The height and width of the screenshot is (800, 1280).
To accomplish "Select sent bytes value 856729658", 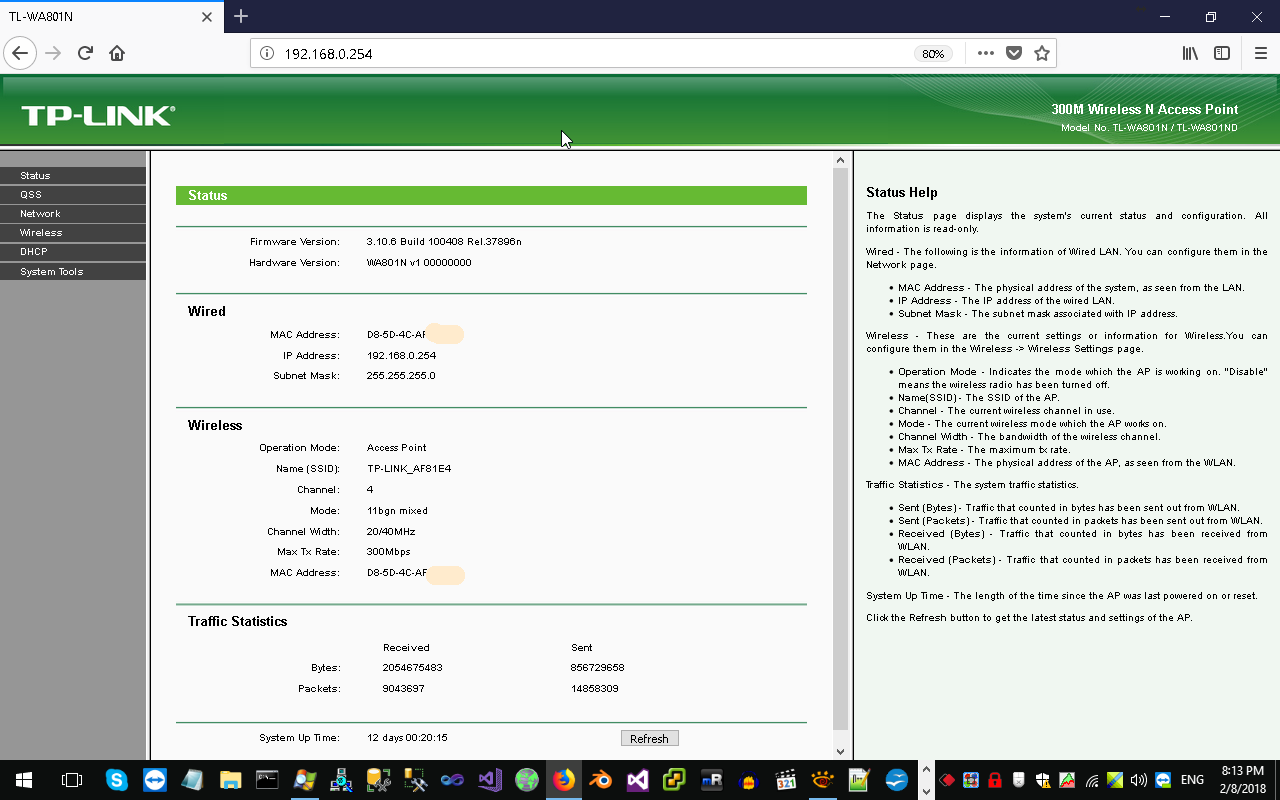I will point(597,668).
